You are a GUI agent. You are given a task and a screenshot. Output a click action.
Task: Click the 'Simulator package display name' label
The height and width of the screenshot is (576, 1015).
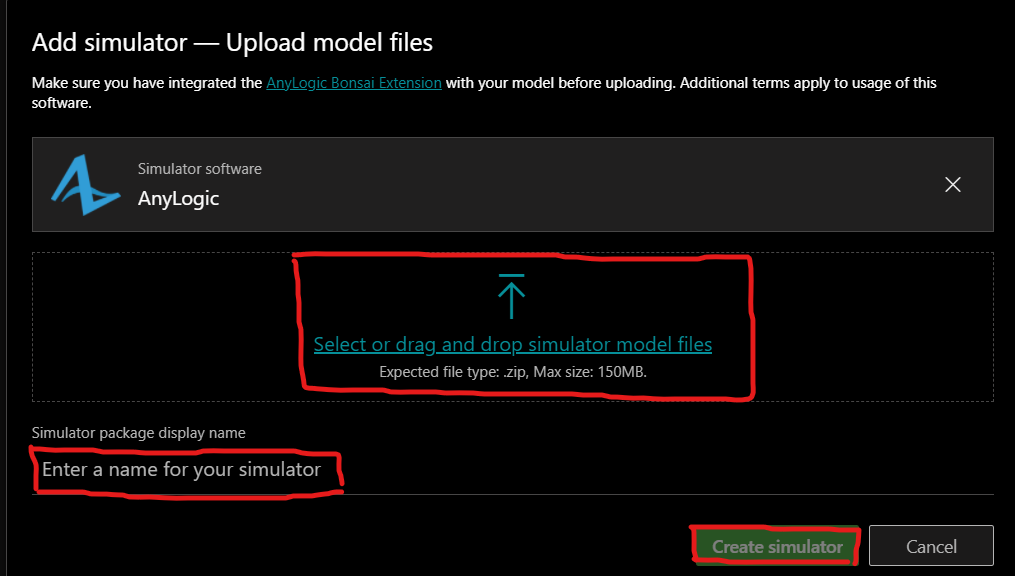click(x=139, y=433)
